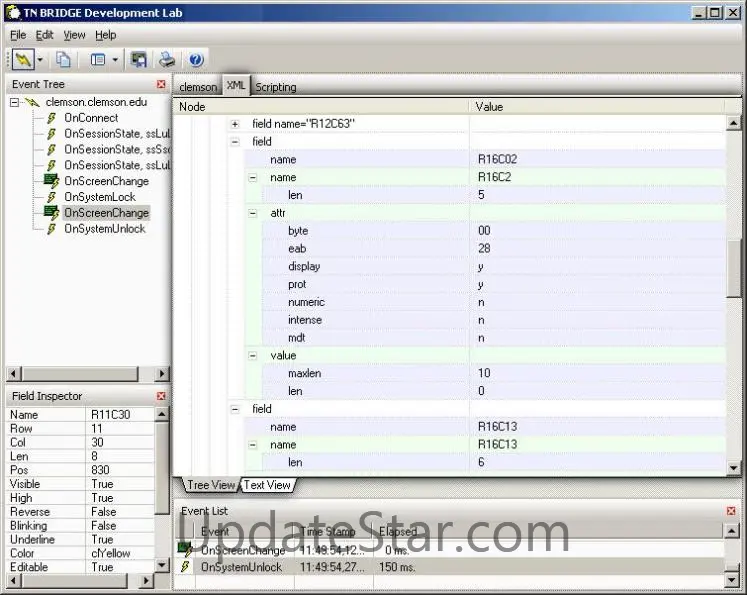Click the Event List OnScreenChange icon

[x=185, y=549]
